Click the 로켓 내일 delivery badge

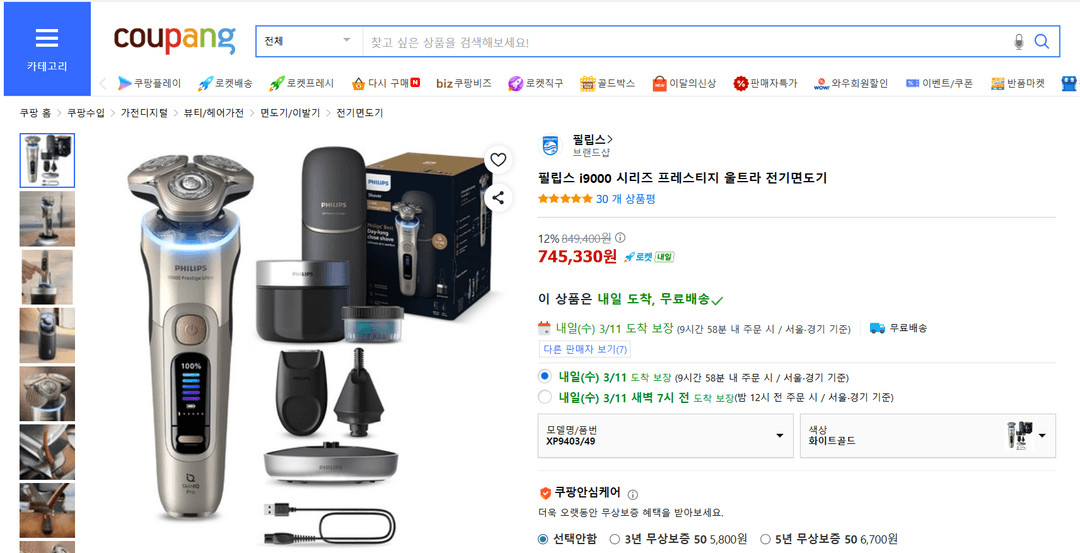click(x=649, y=257)
